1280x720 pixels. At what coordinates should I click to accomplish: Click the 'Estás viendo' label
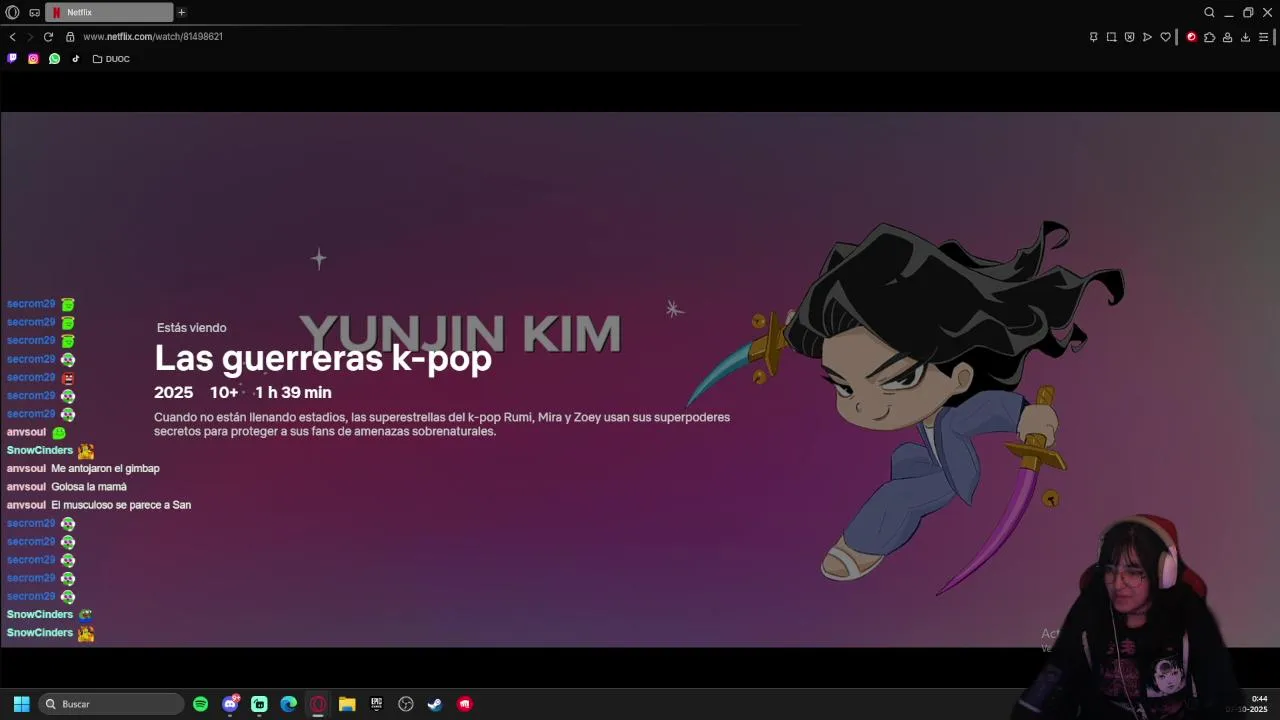click(191, 328)
